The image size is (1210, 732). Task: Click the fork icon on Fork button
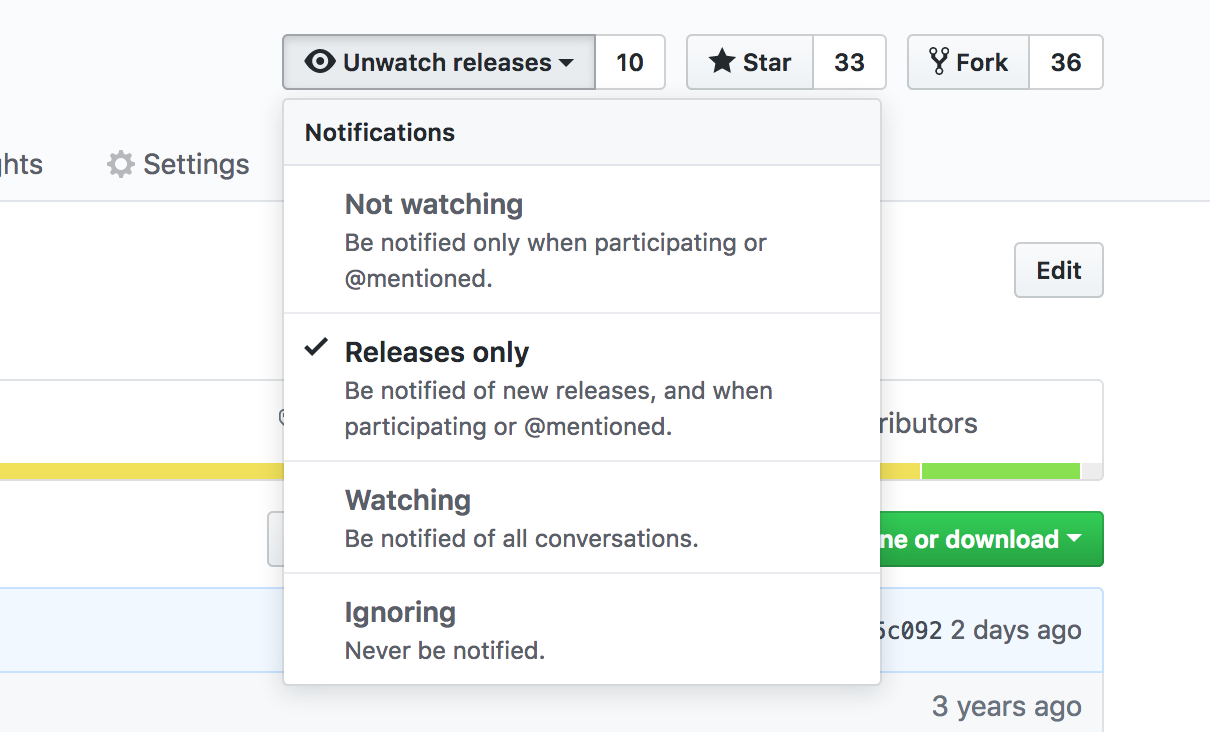tap(938, 62)
